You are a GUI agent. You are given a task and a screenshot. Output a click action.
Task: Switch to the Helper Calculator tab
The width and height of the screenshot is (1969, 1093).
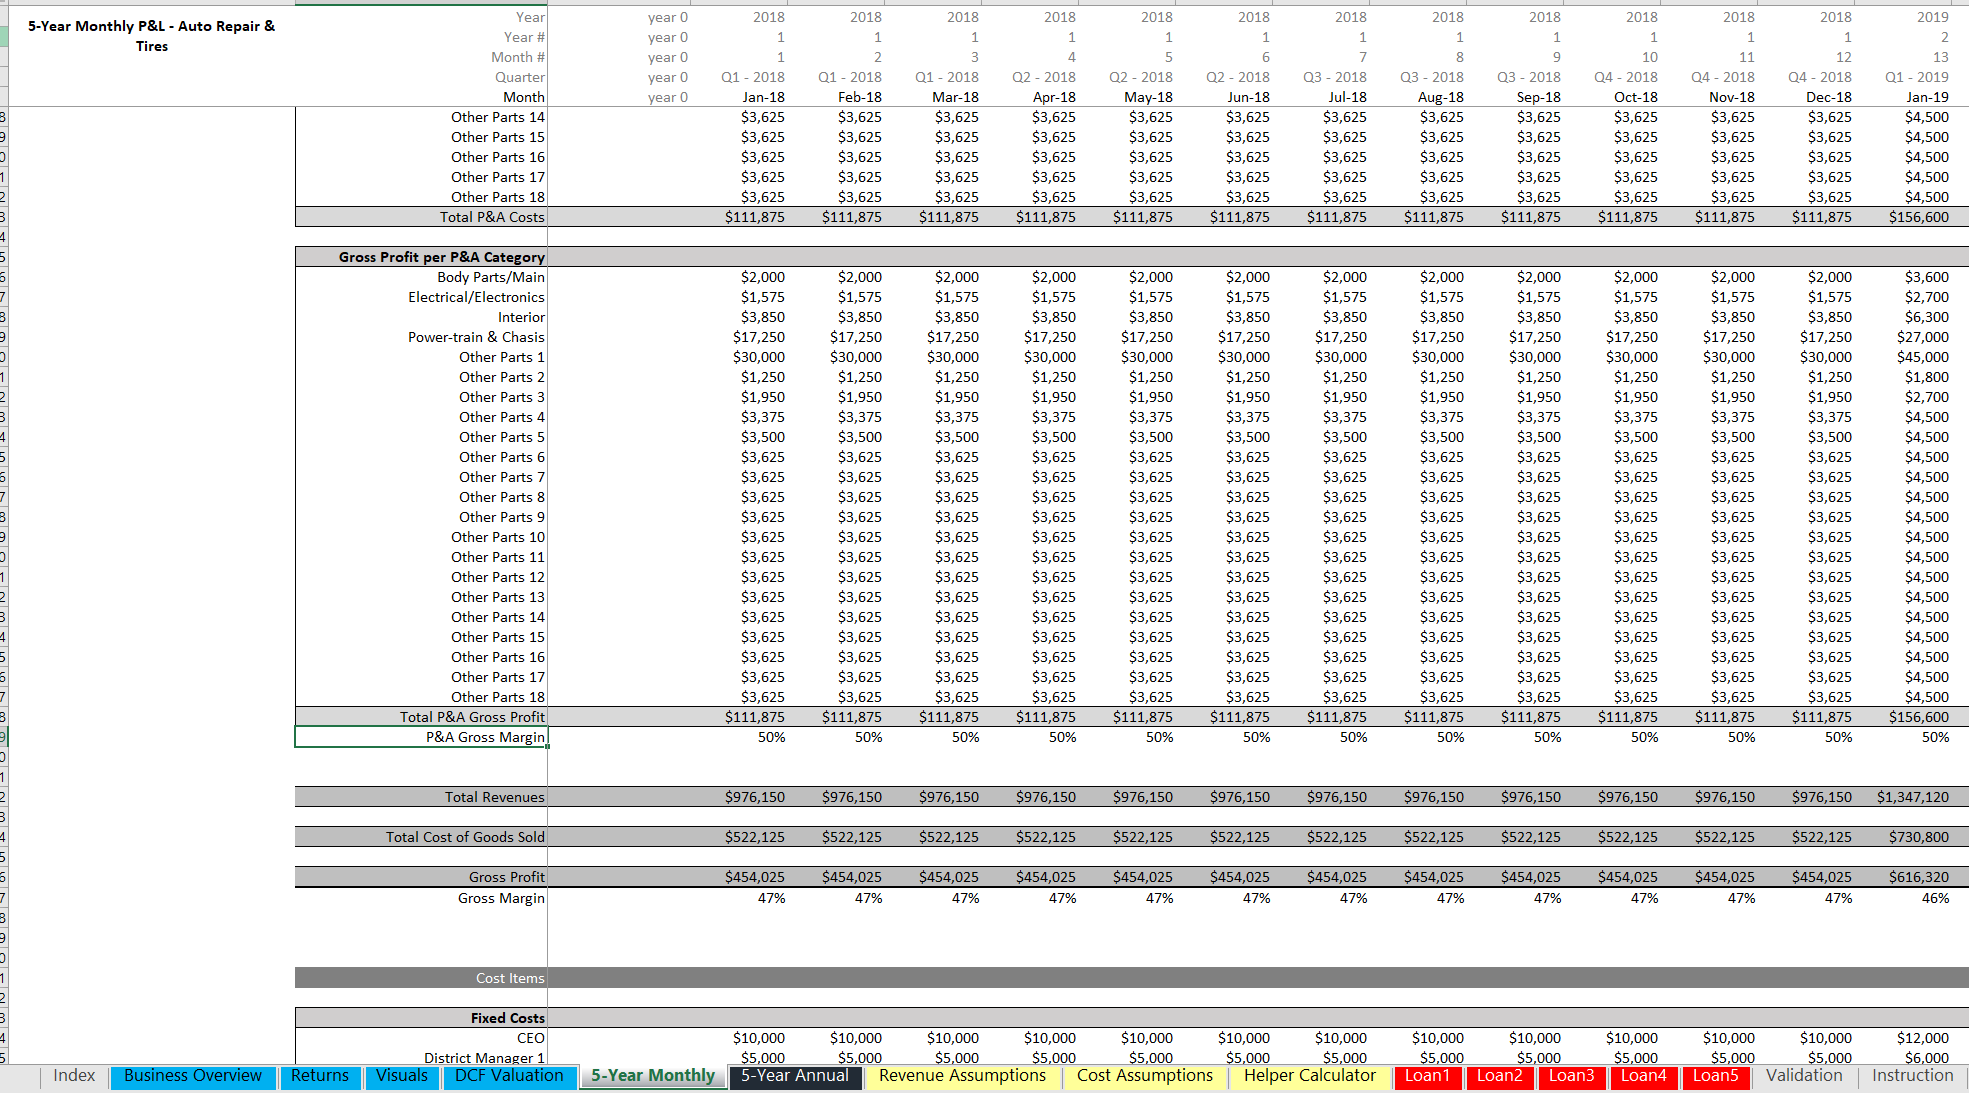tap(1310, 1076)
